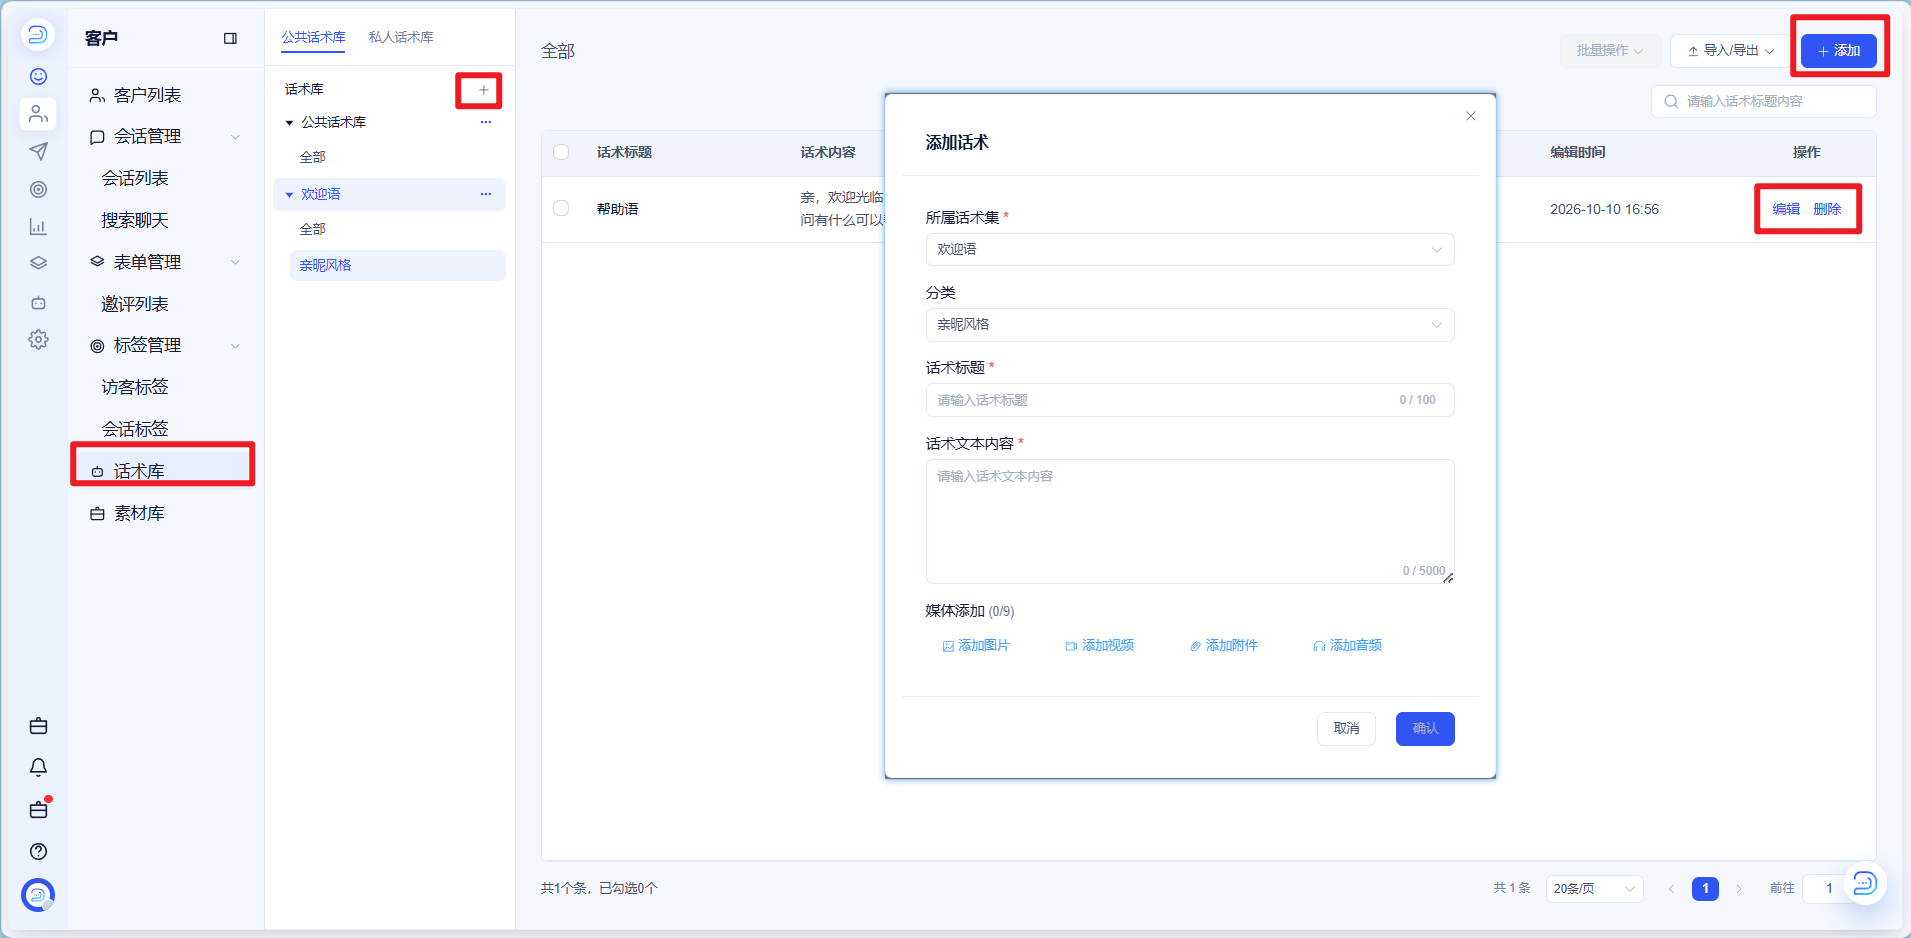Tick the select-all checkbox in table header
The height and width of the screenshot is (938, 1911).
[561, 152]
